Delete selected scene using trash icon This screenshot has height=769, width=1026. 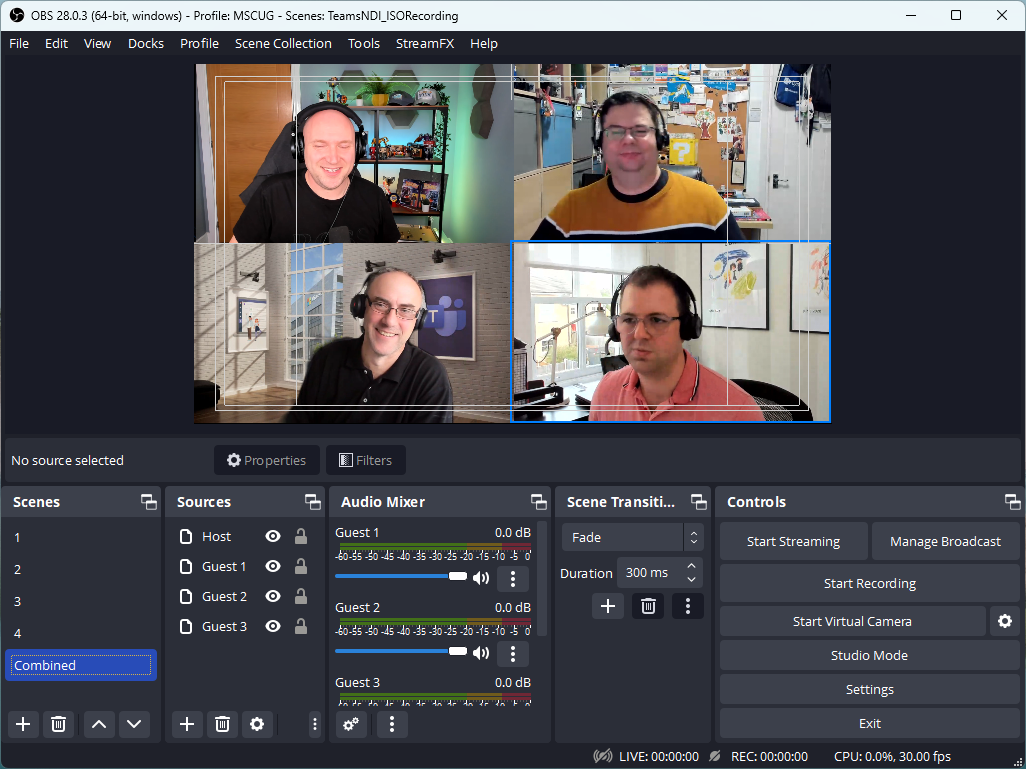[58, 724]
